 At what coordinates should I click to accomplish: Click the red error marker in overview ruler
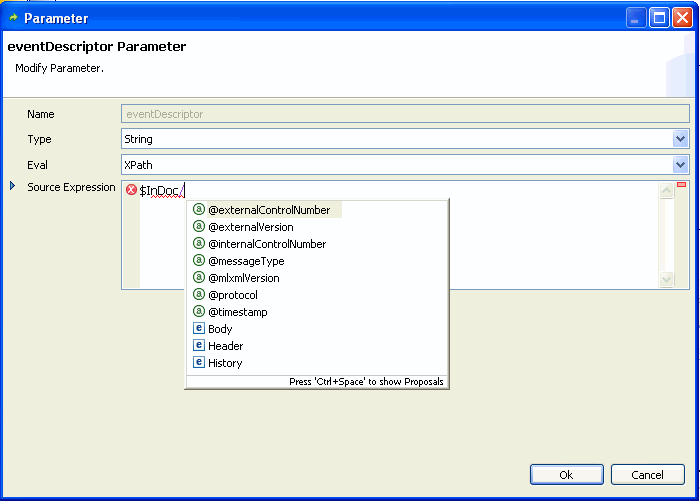681,184
